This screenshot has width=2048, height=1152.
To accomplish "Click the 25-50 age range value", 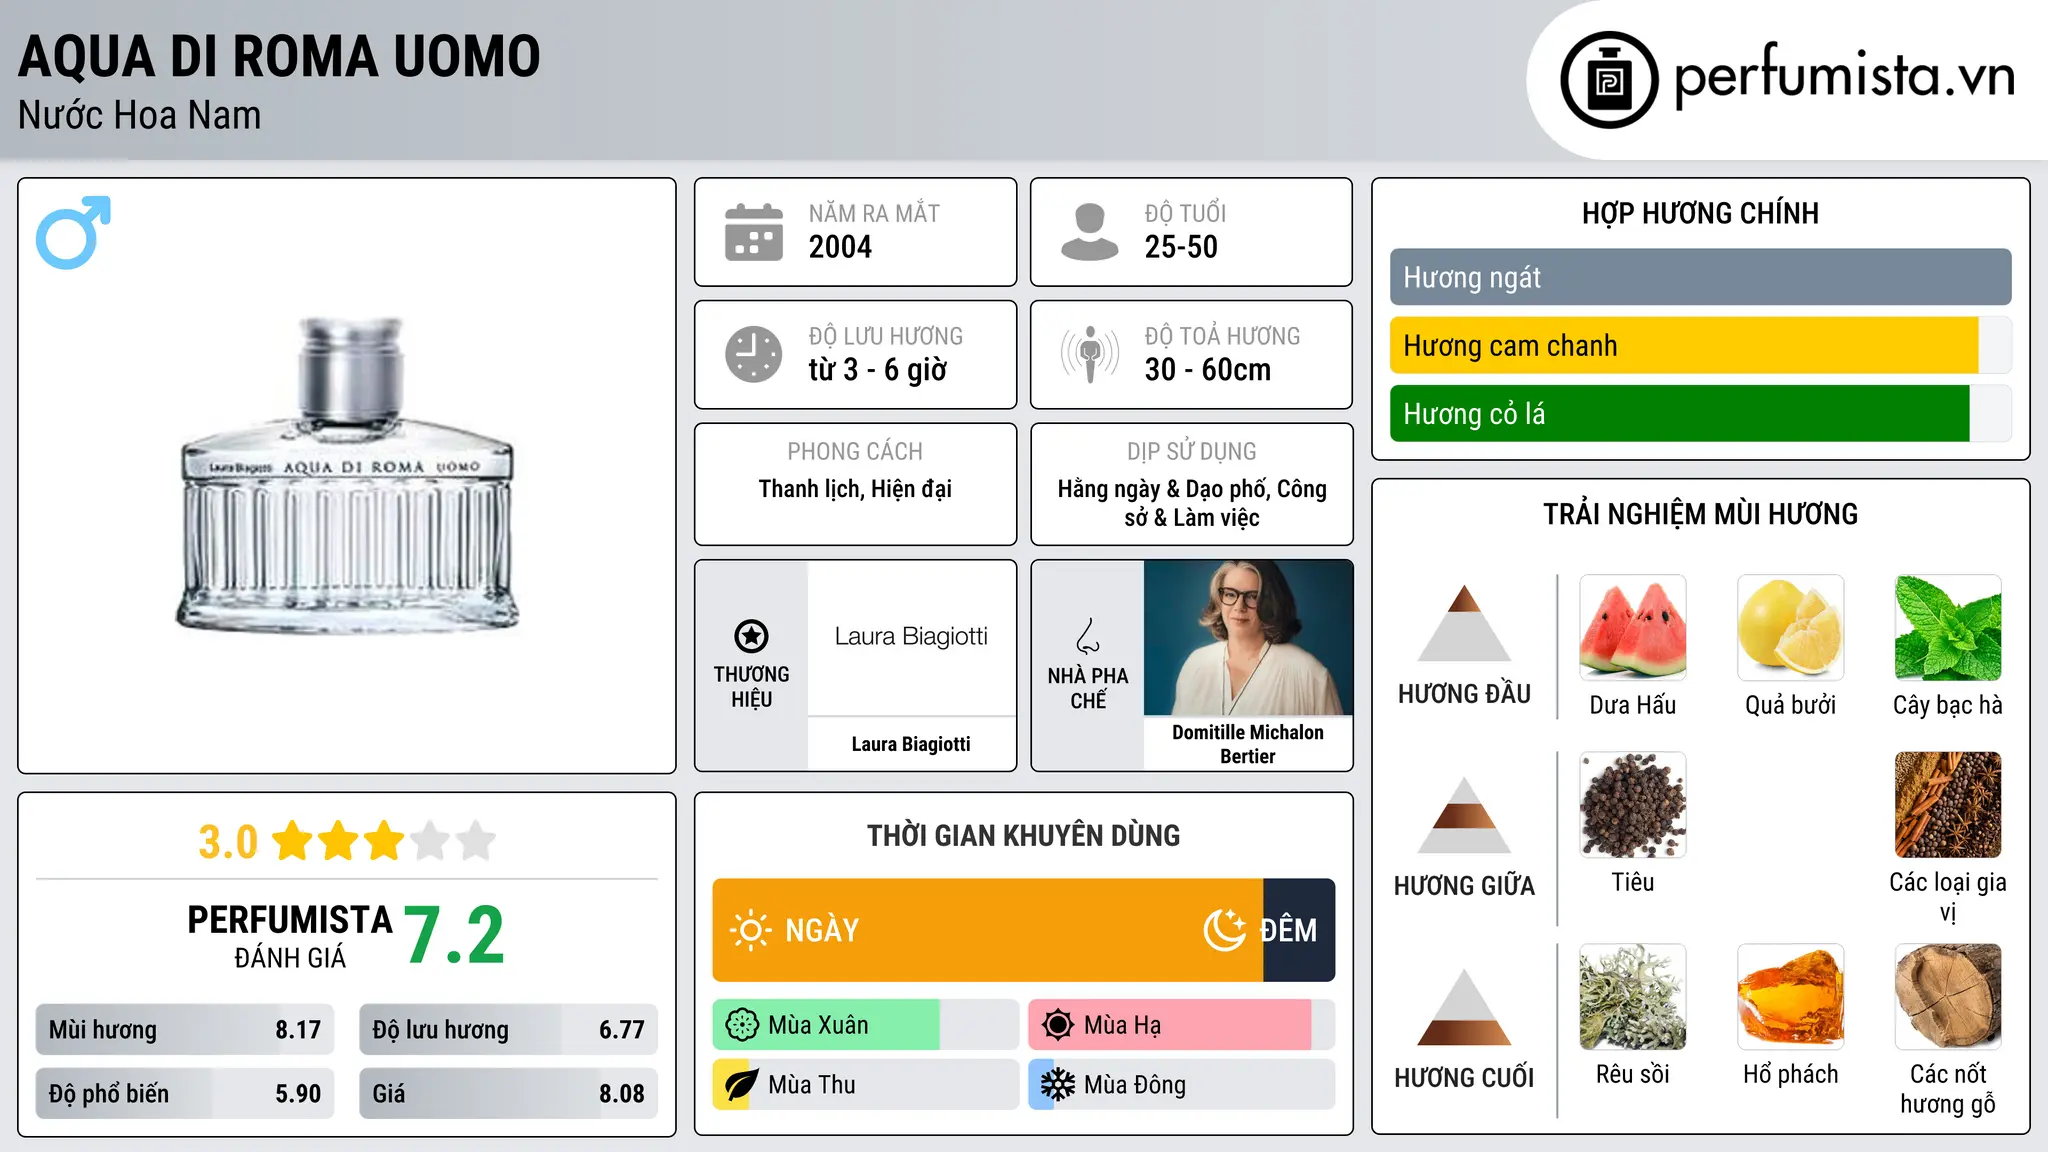I will coord(1181,247).
